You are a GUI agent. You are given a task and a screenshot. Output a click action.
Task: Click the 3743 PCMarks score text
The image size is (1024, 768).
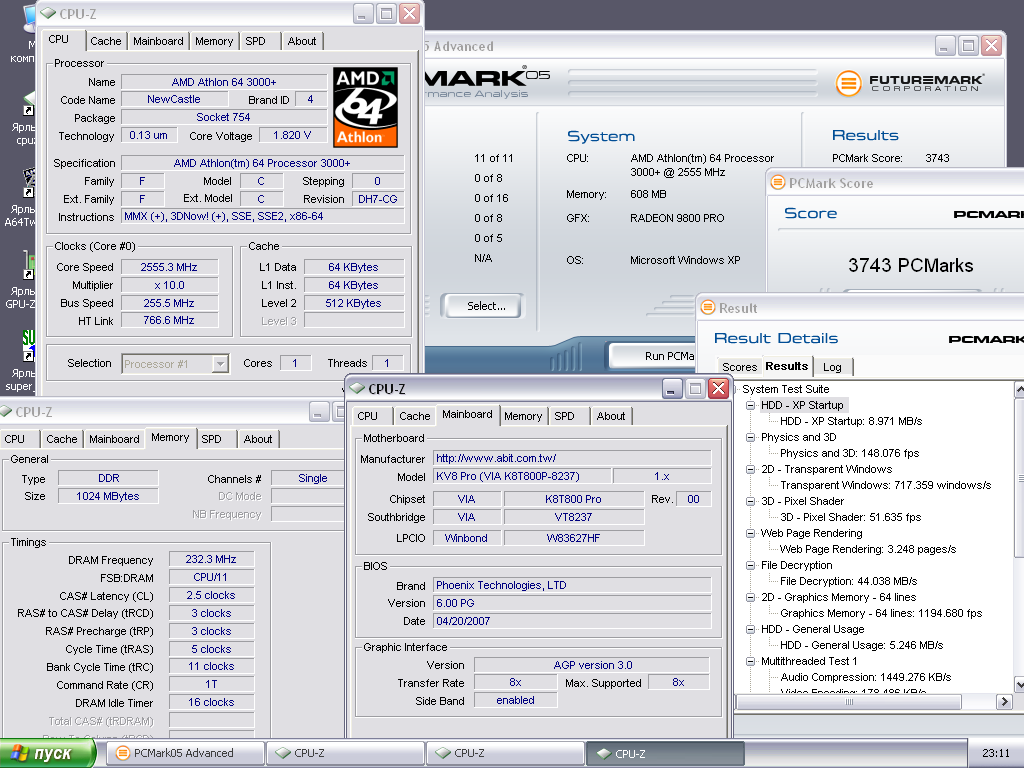(x=910, y=265)
